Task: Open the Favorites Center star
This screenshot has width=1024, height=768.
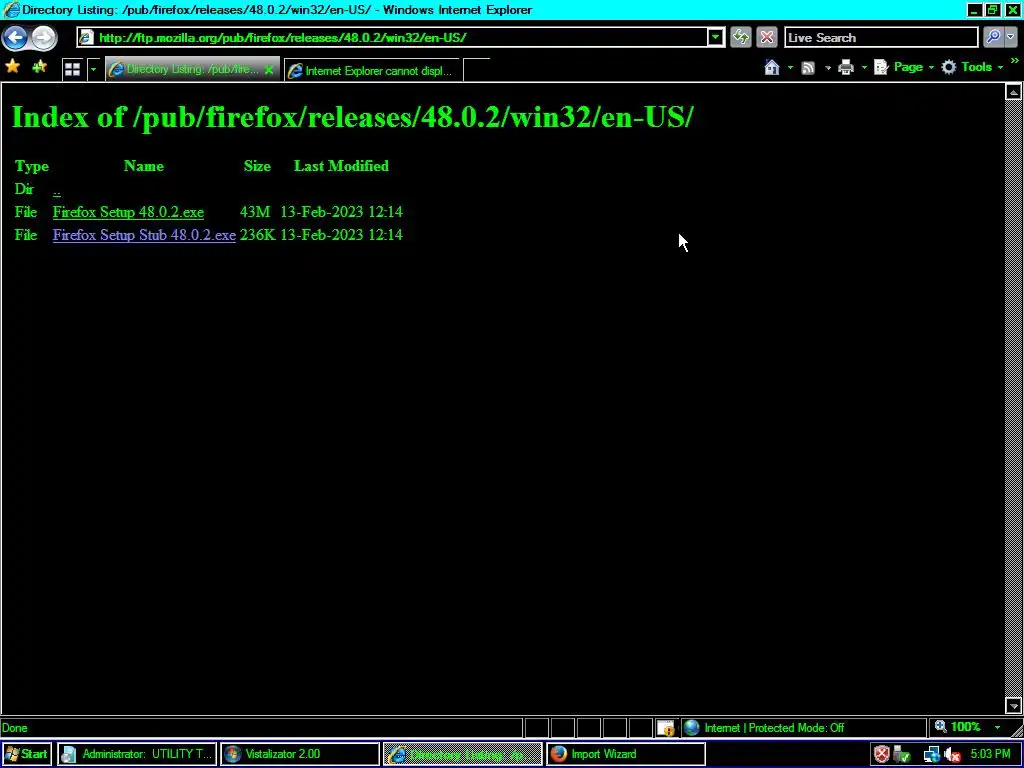Action: click(12, 67)
